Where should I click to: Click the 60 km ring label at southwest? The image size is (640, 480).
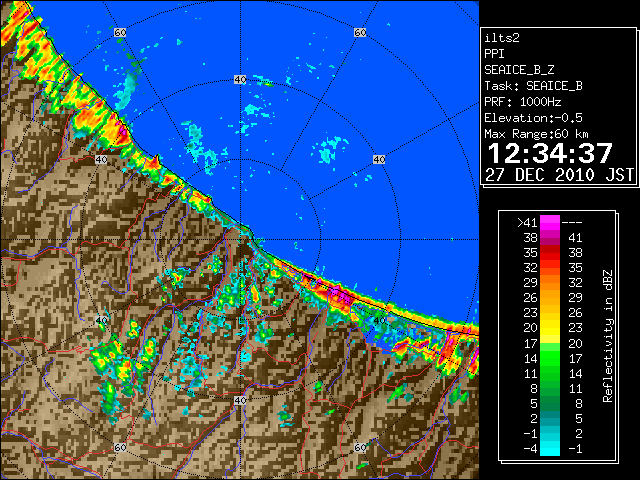[120, 448]
